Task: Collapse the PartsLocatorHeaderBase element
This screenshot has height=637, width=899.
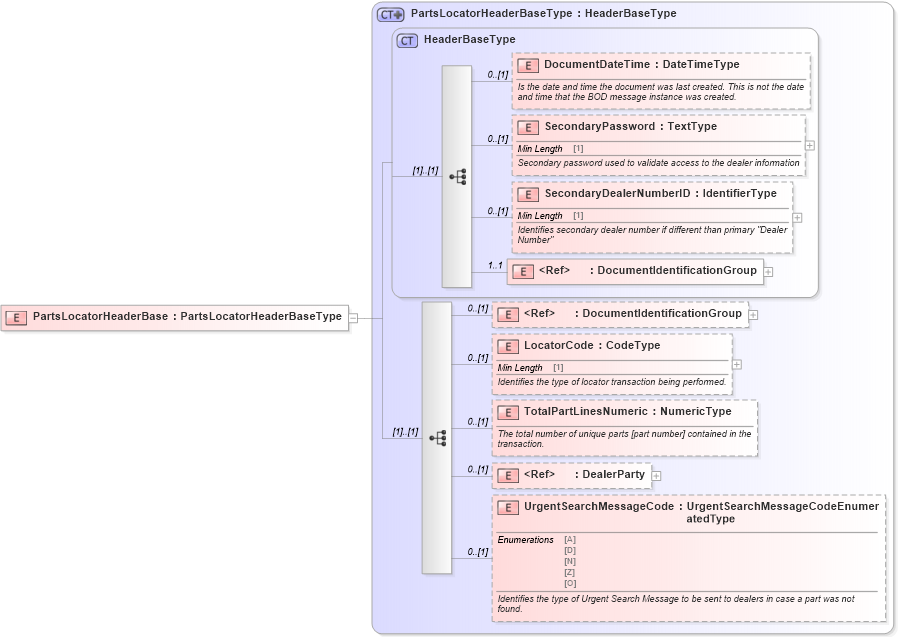Action: pyautogui.click(x=352, y=317)
